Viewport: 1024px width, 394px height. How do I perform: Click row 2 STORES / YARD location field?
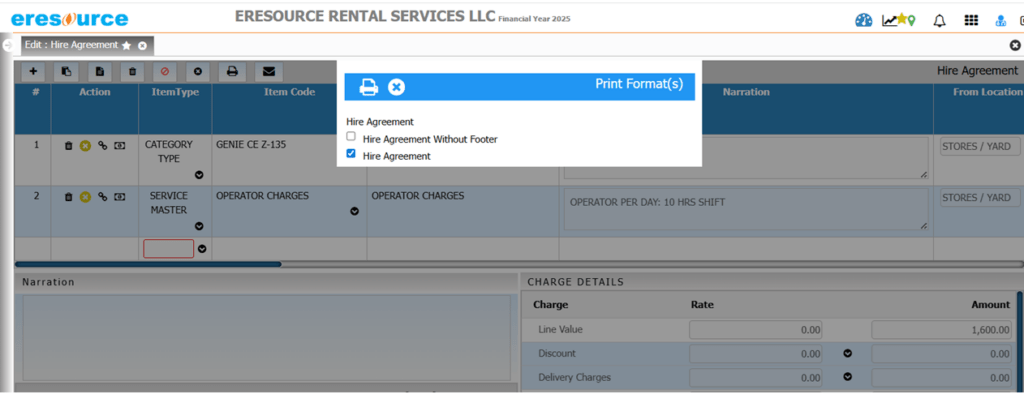coord(980,198)
